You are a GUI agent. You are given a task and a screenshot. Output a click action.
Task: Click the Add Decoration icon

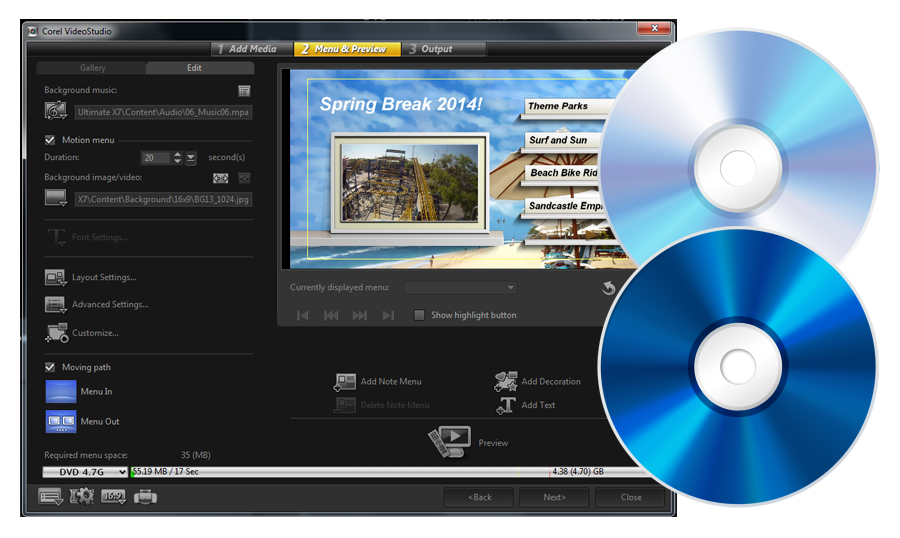click(x=505, y=381)
